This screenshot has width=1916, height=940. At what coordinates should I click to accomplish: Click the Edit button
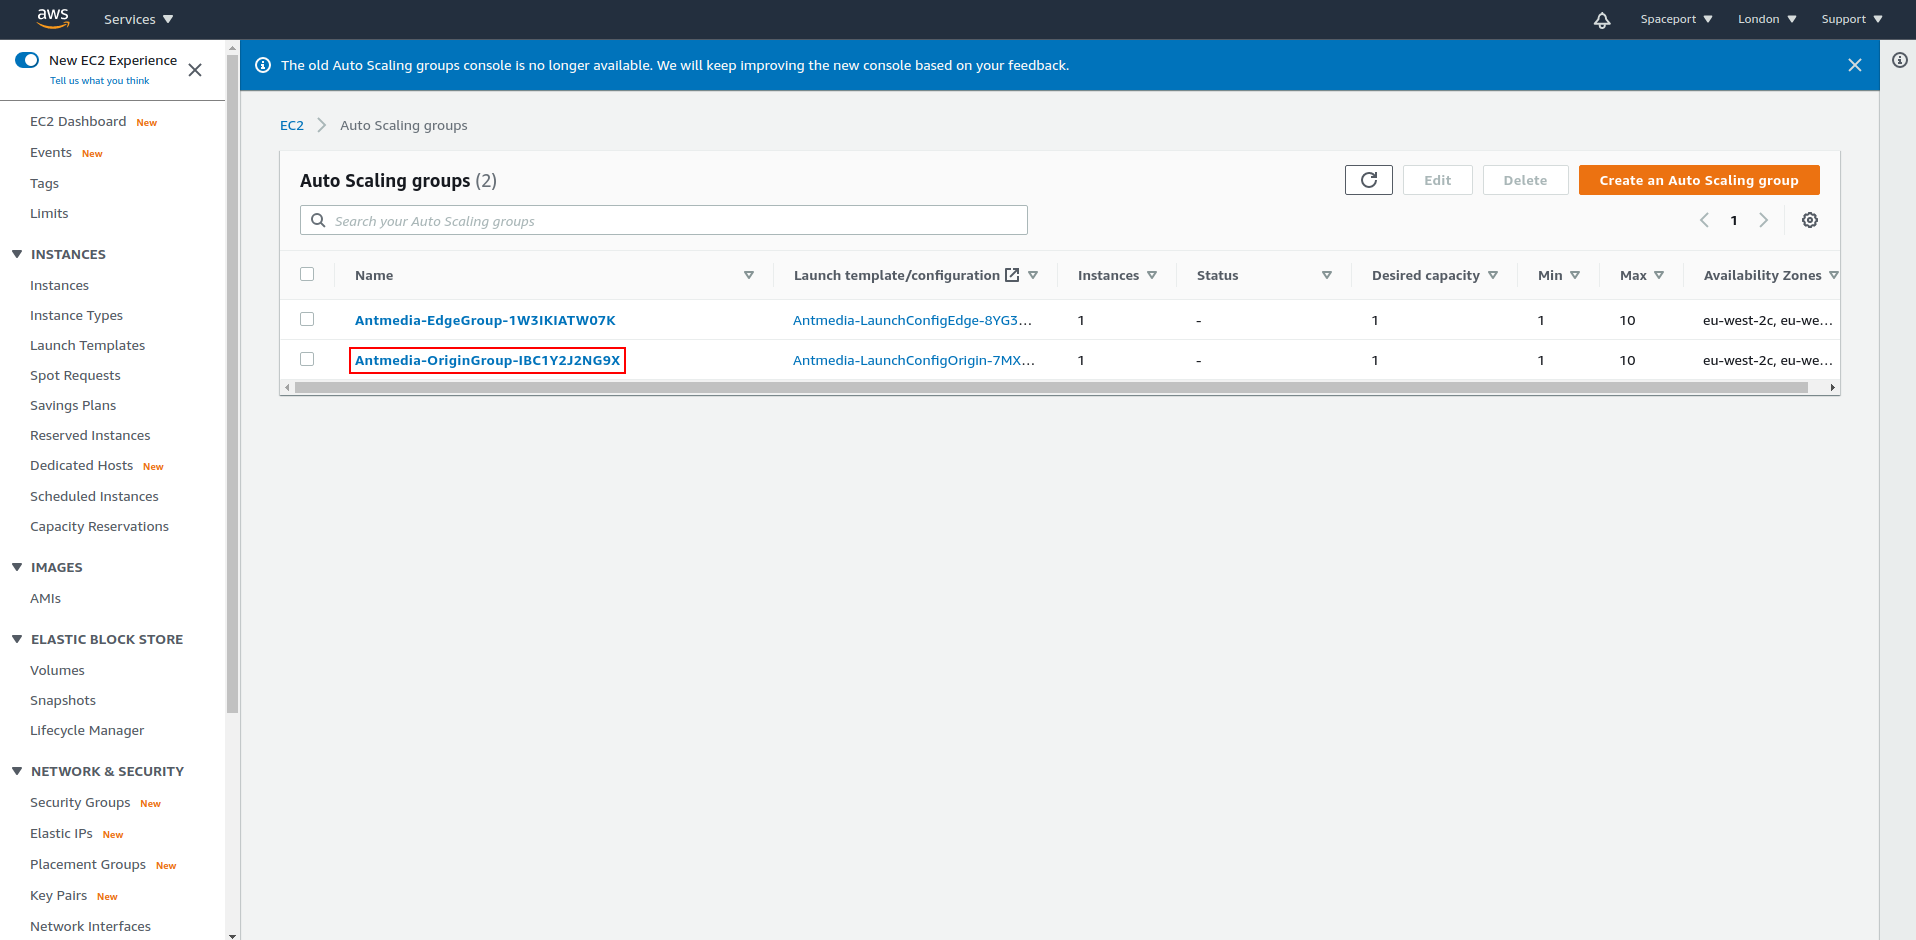(x=1437, y=180)
